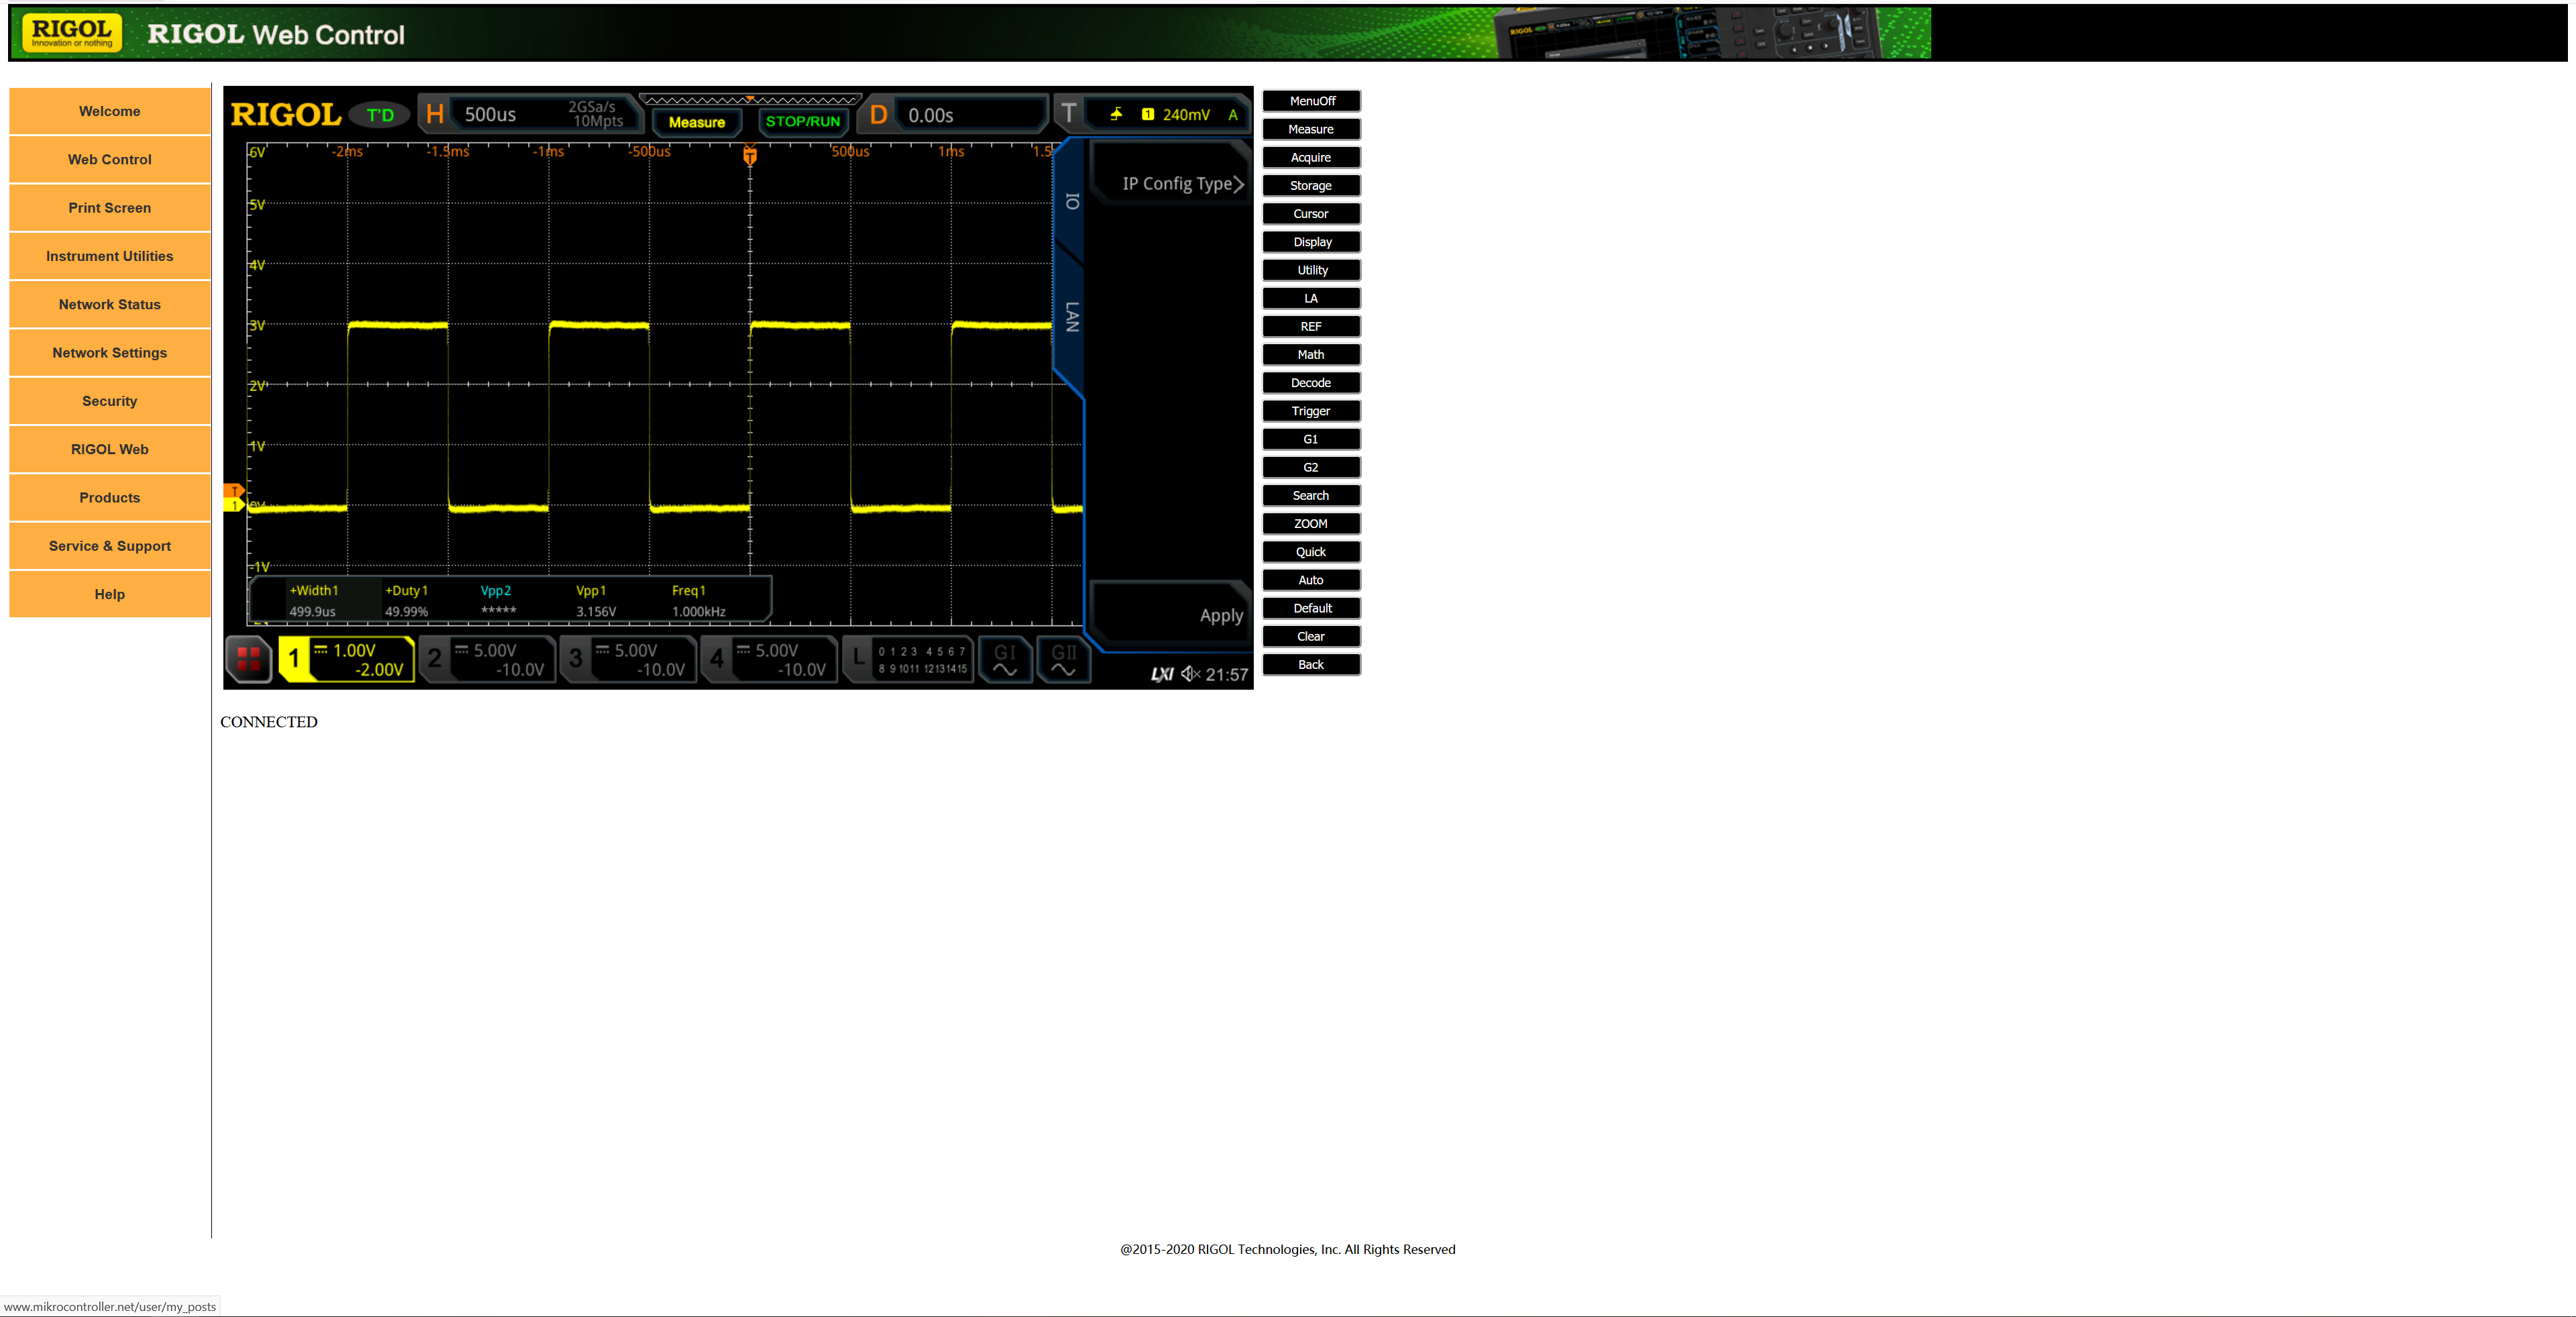Click the LA virtual key
Viewport: 2576px width, 1317px height.
tap(1311, 298)
